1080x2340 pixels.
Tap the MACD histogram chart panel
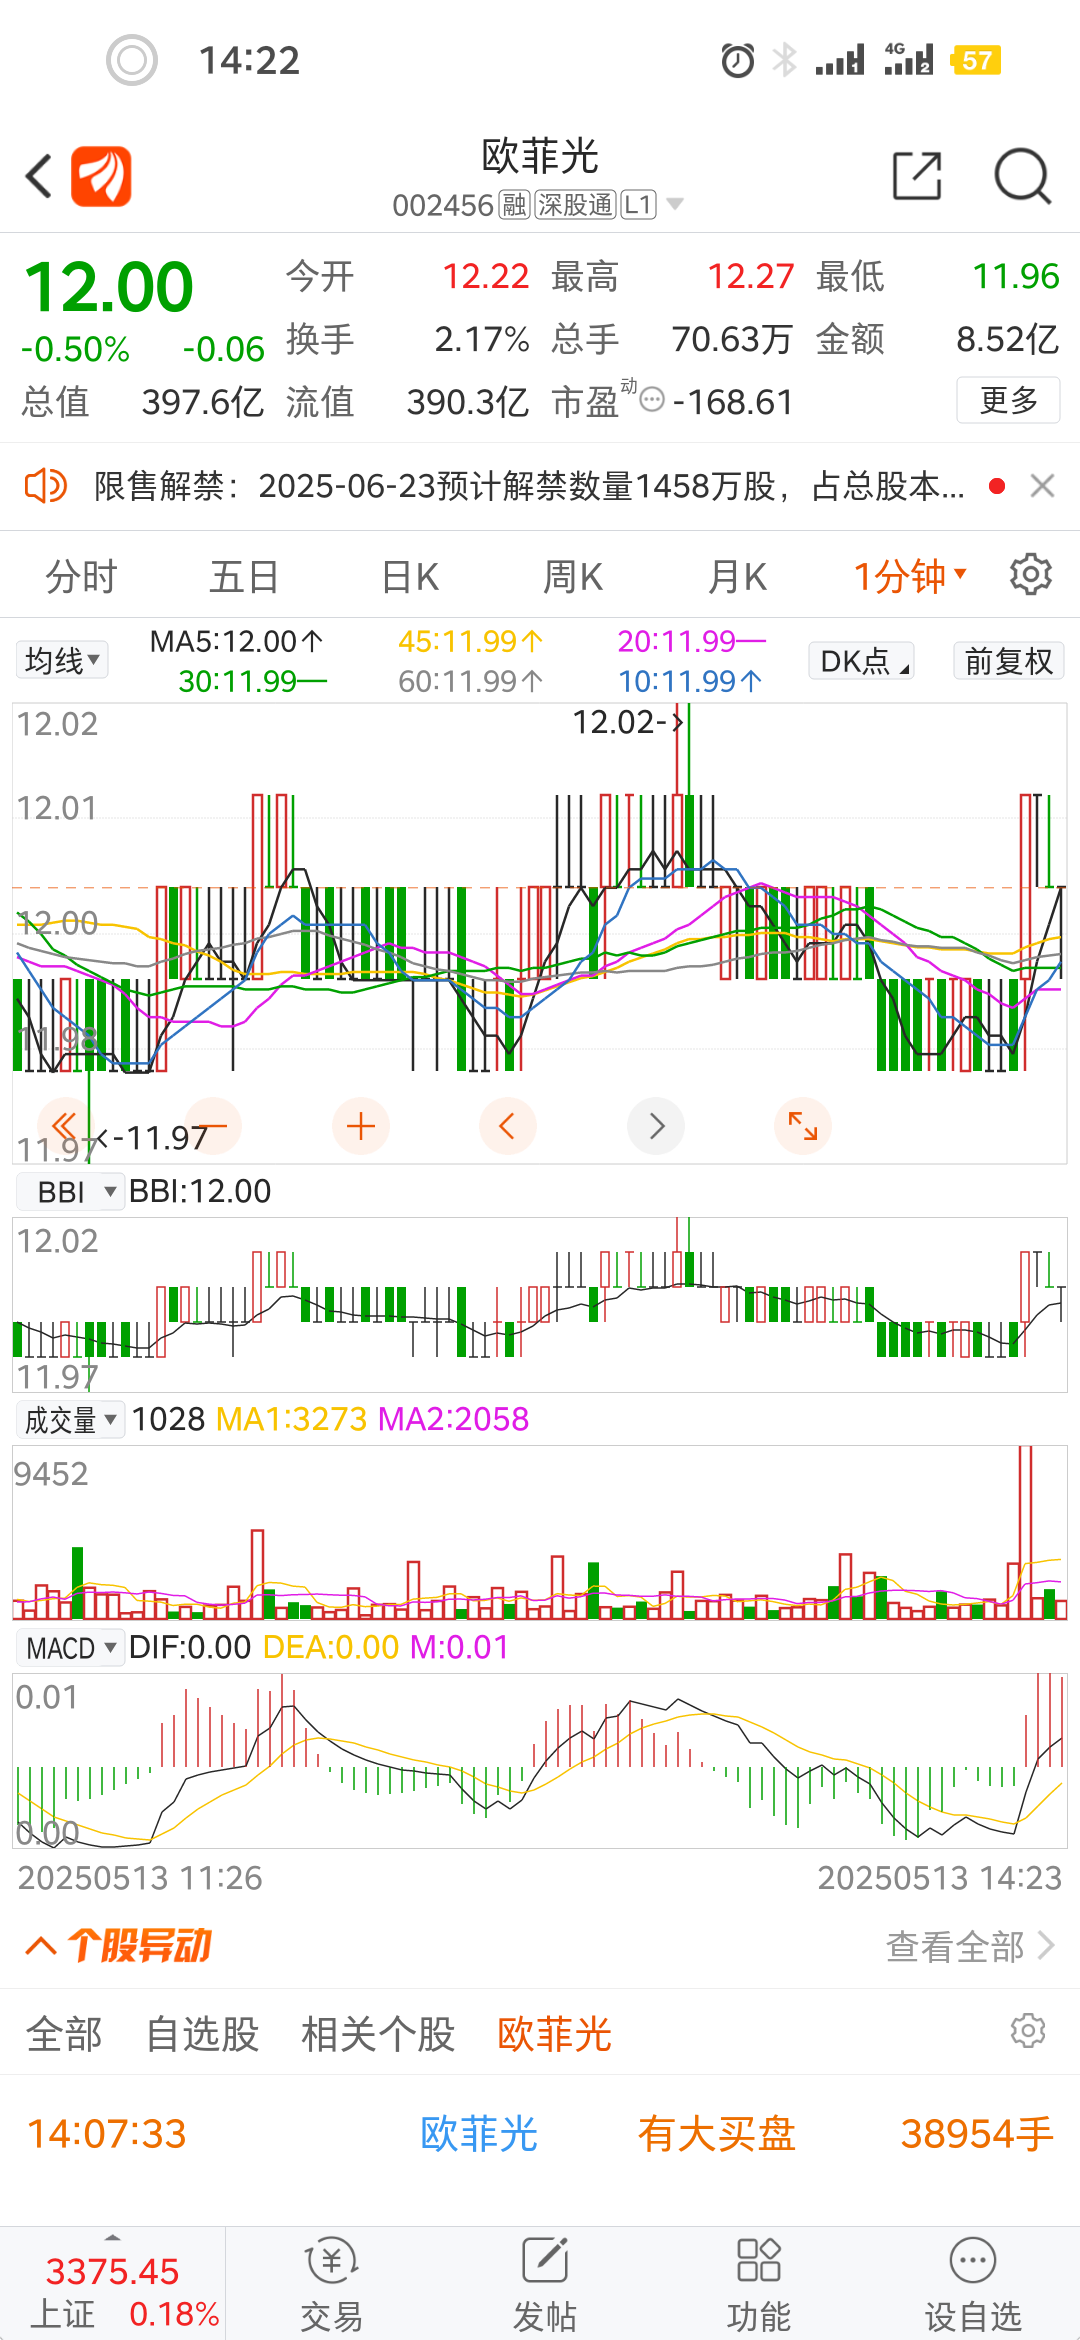pyautogui.click(x=540, y=1760)
